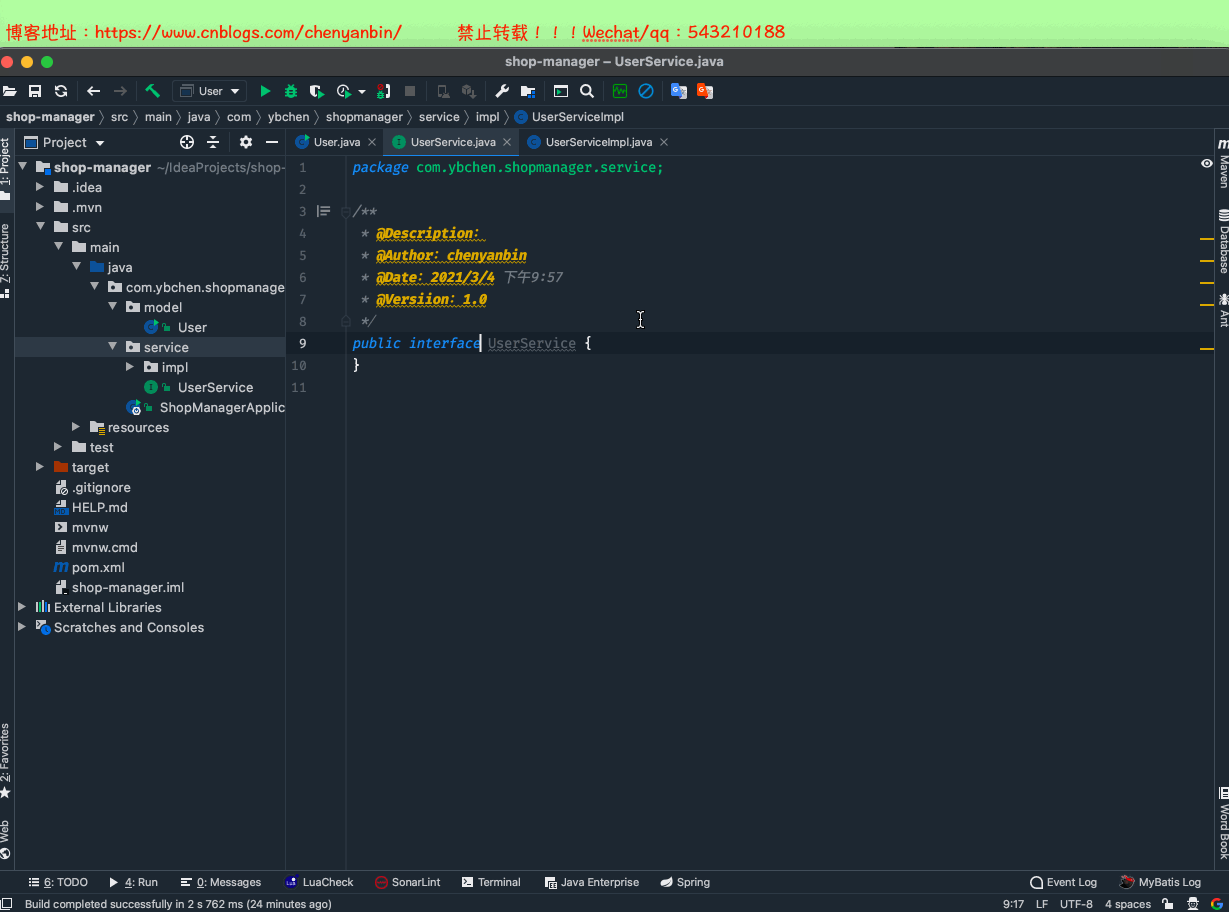Click the red translate icon
The height and width of the screenshot is (912, 1229).
(x=705, y=91)
